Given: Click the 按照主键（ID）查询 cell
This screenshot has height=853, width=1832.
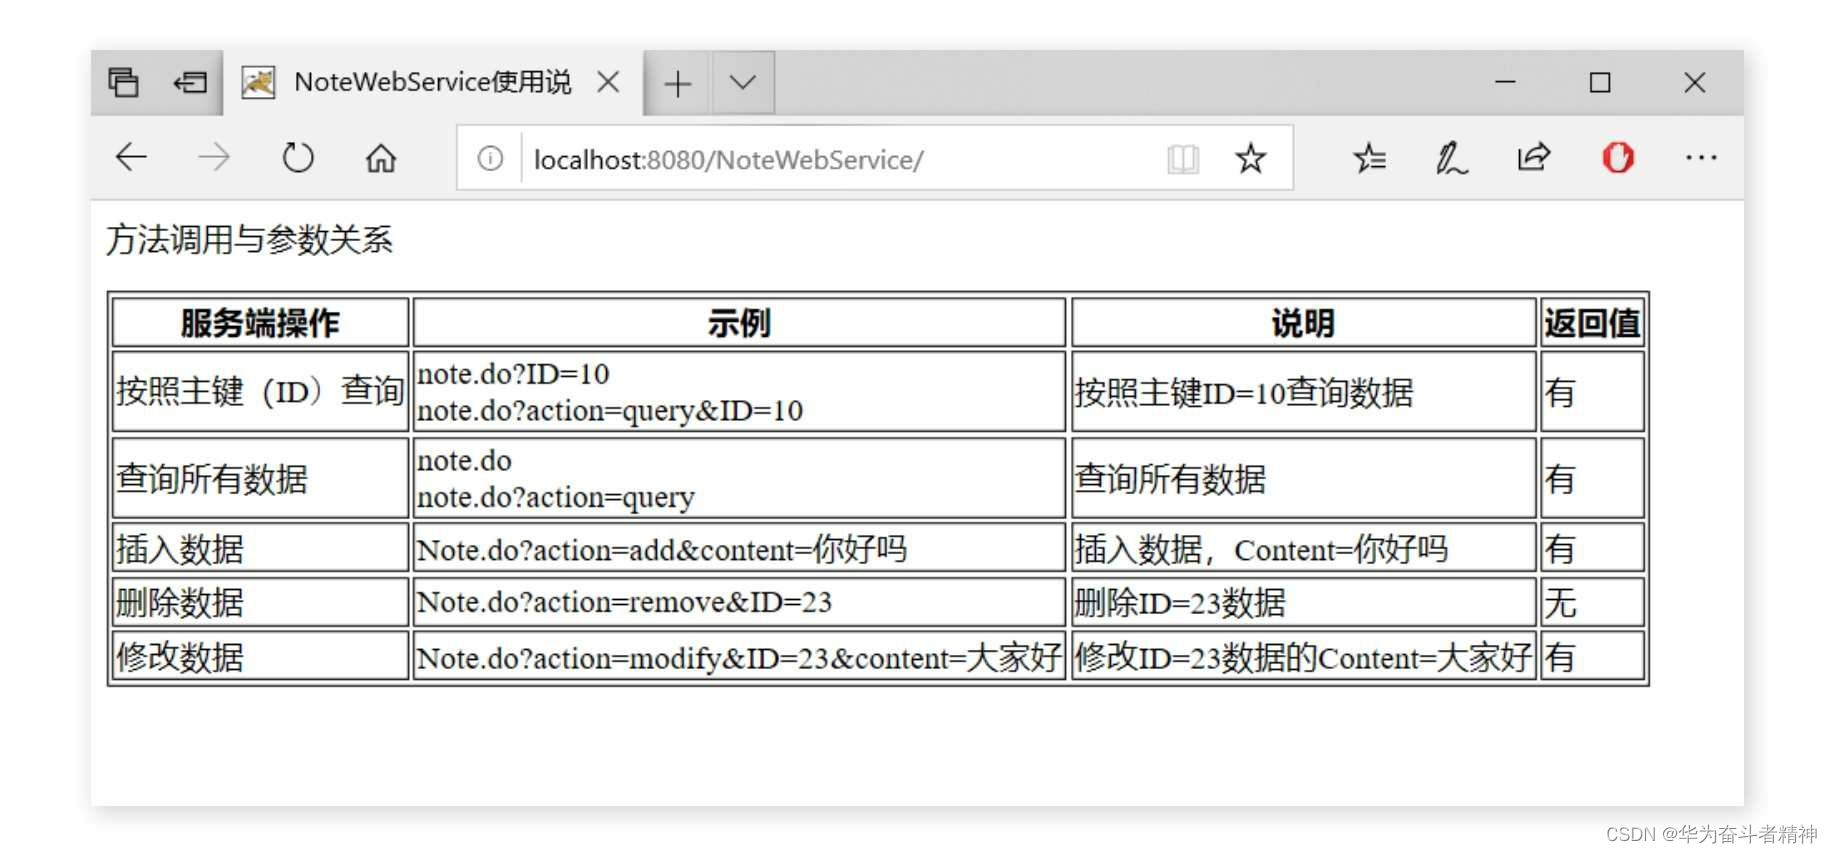Looking at the screenshot, I should 260,391.
